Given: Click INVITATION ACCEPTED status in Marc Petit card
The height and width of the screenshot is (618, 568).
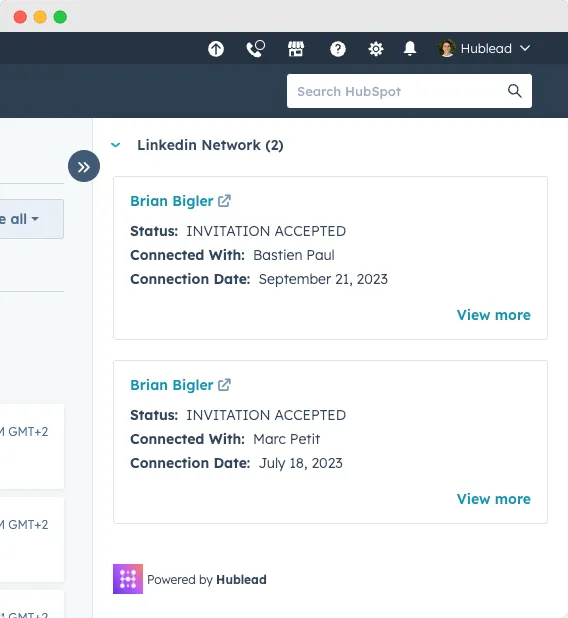Looking at the screenshot, I should pos(266,415).
